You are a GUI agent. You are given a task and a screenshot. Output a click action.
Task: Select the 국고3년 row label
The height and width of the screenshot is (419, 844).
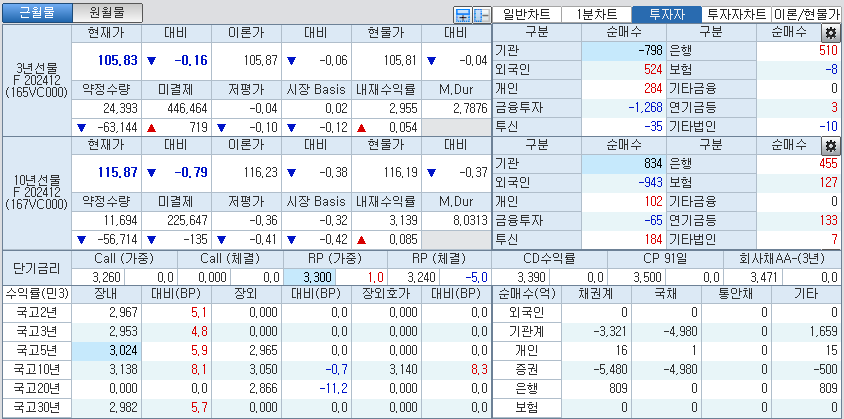[x=37, y=331]
